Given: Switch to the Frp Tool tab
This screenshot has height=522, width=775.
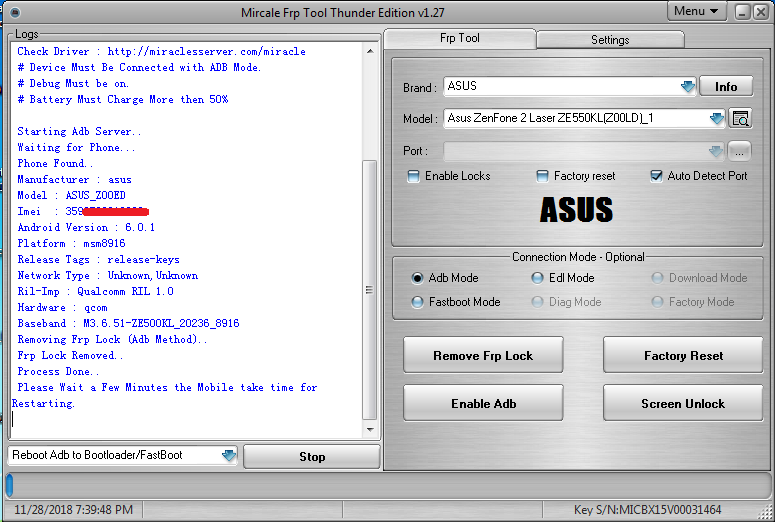Looking at the screenshot, I should coord(460,38).
